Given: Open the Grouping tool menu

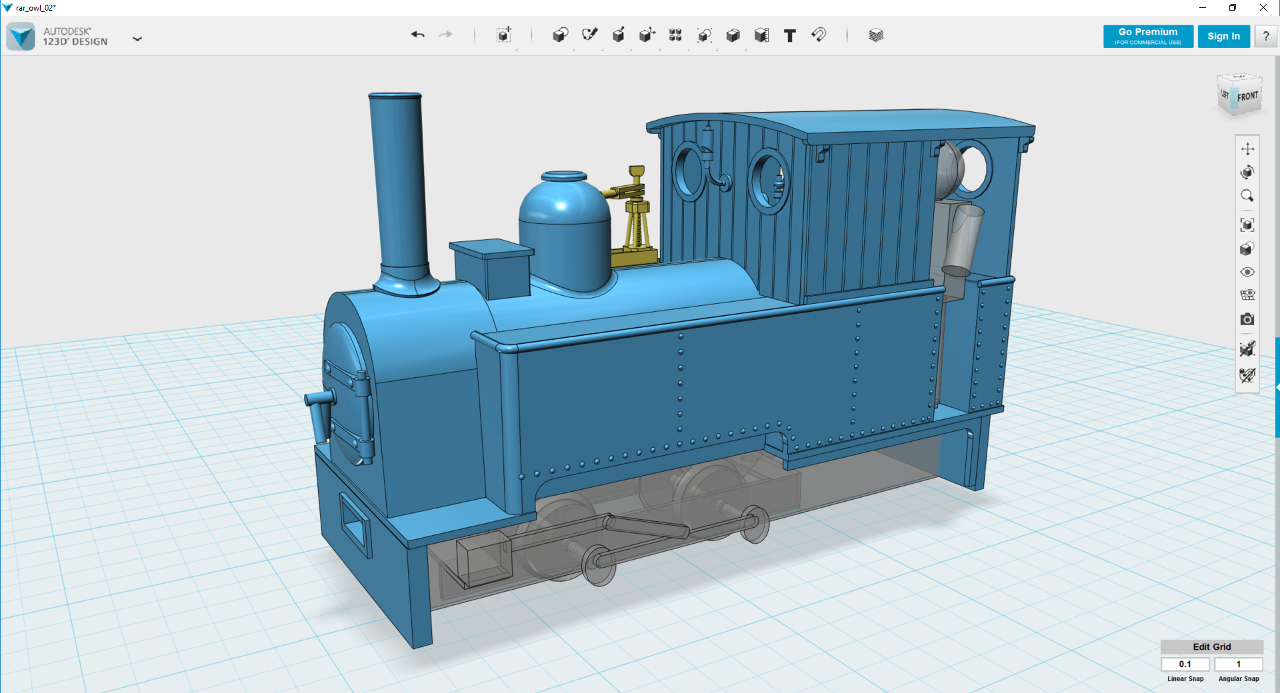Looking at the screenshot, I should pos(704,35).
